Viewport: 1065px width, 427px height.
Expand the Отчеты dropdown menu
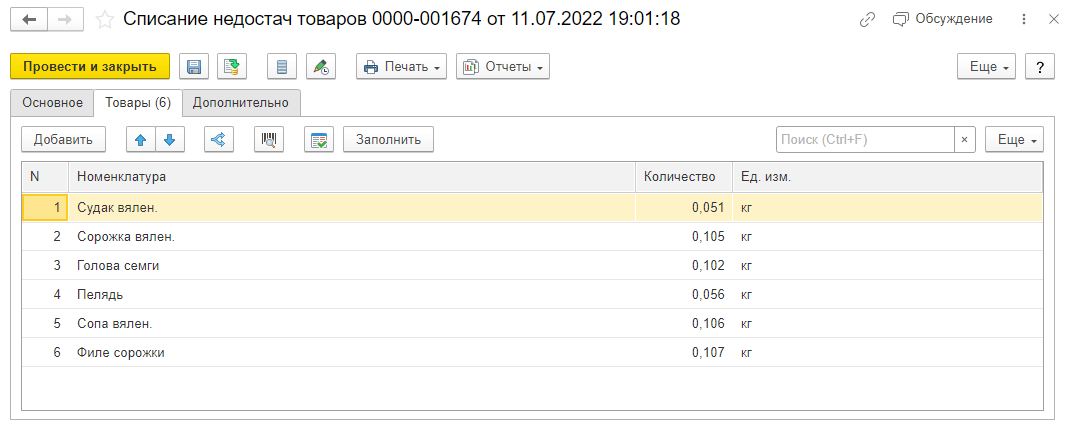point(502,67)
